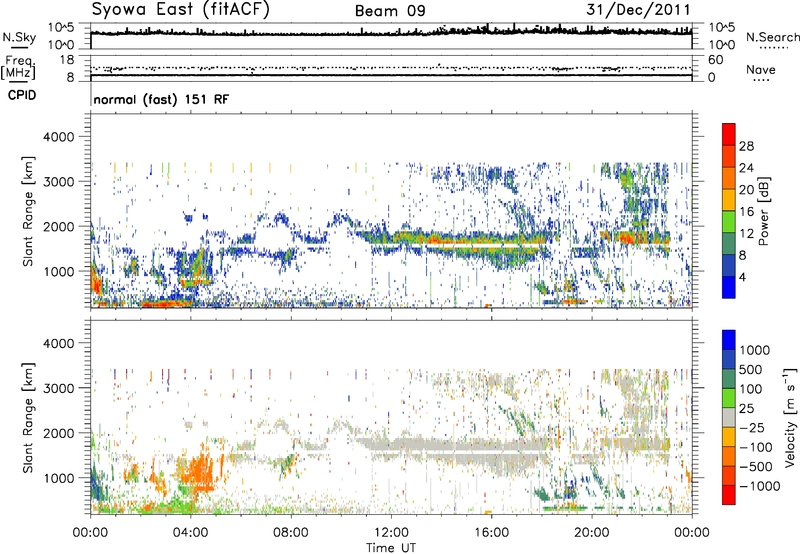Click the 'Freq. [MHz]' axis label
This screenshot has width=800, height=554.
(x=18, y=69)
